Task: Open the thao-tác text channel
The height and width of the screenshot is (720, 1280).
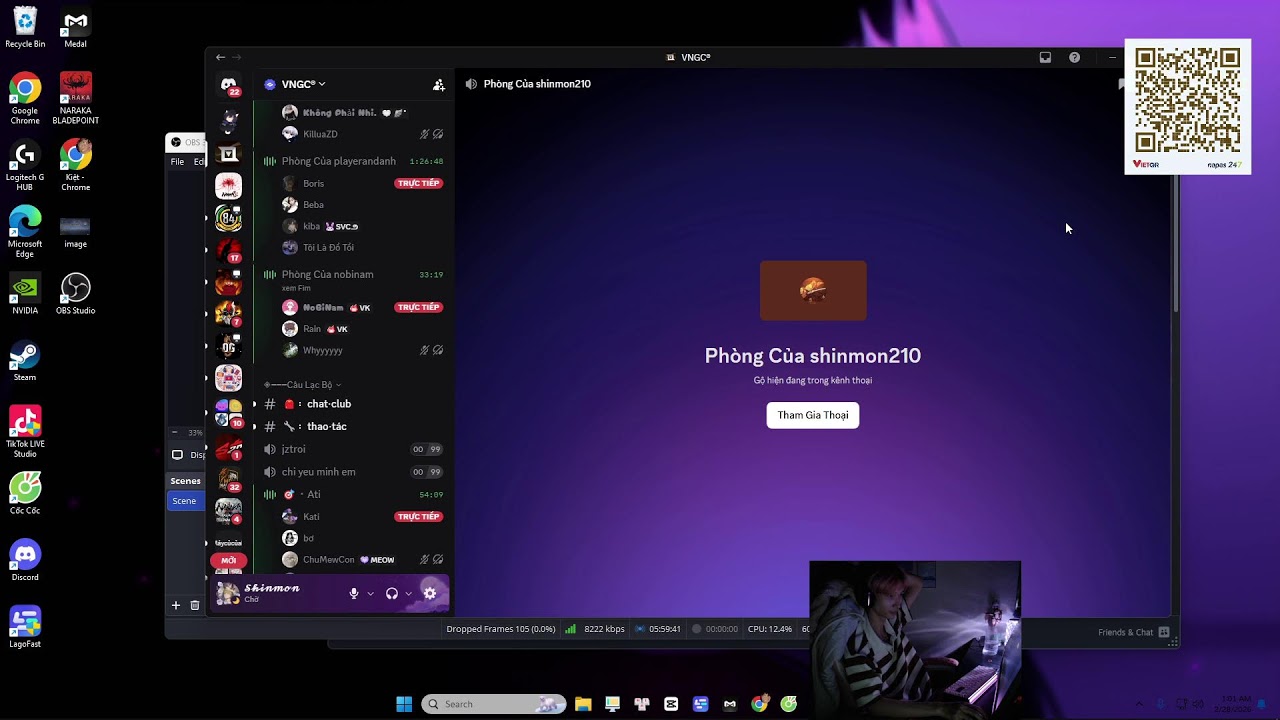Action: 327,427
